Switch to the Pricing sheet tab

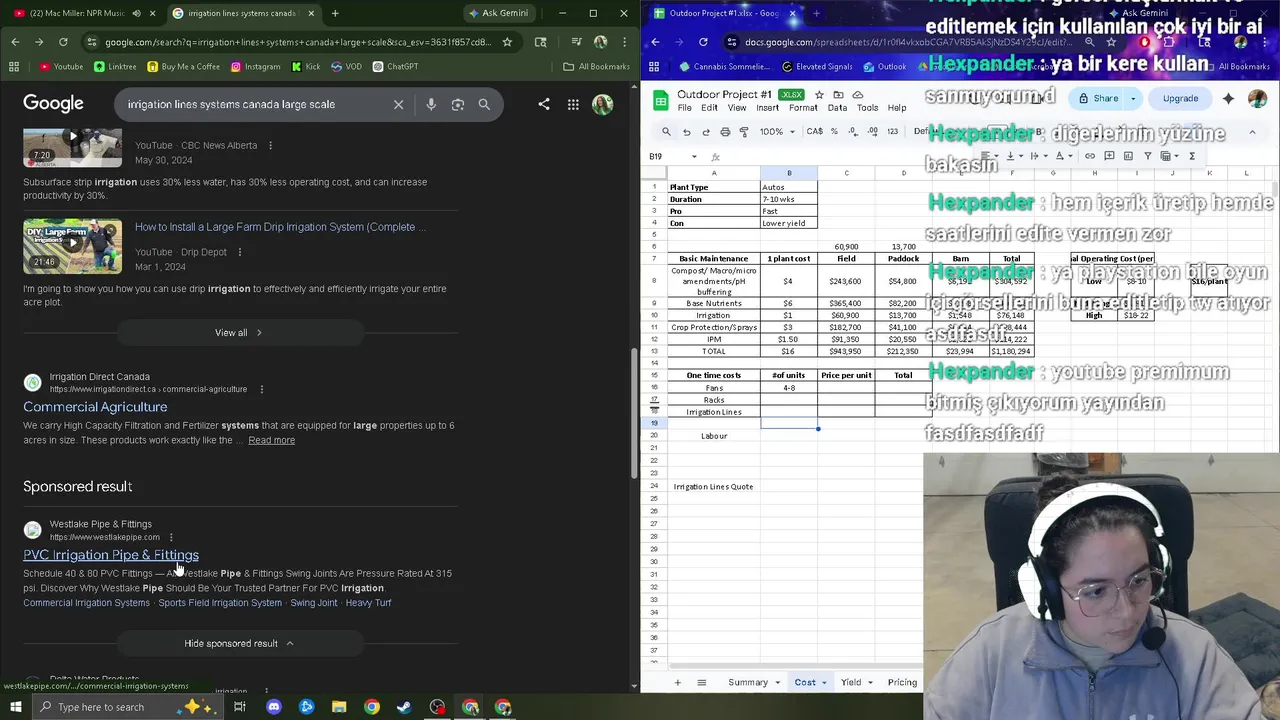pos(902,682)
